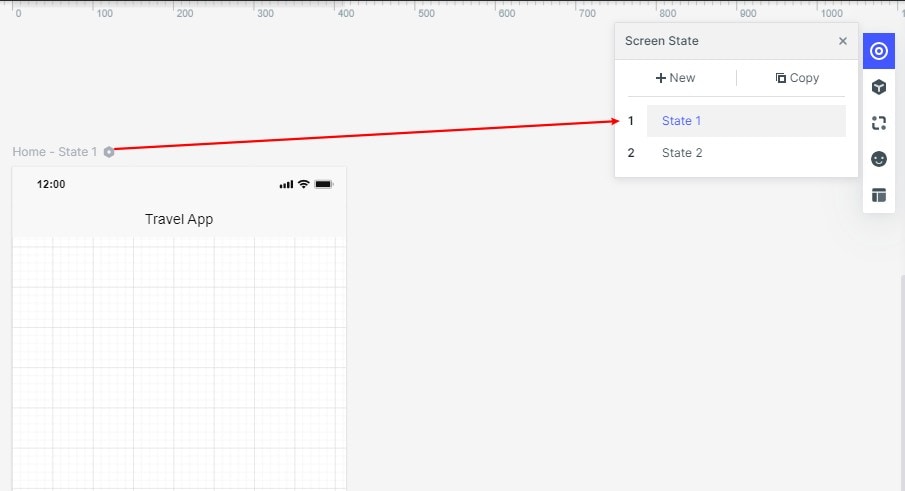Viewport: 905px width, 491px height.
Task: Open the smiley face icon library
Action: [x=879, y=159]
